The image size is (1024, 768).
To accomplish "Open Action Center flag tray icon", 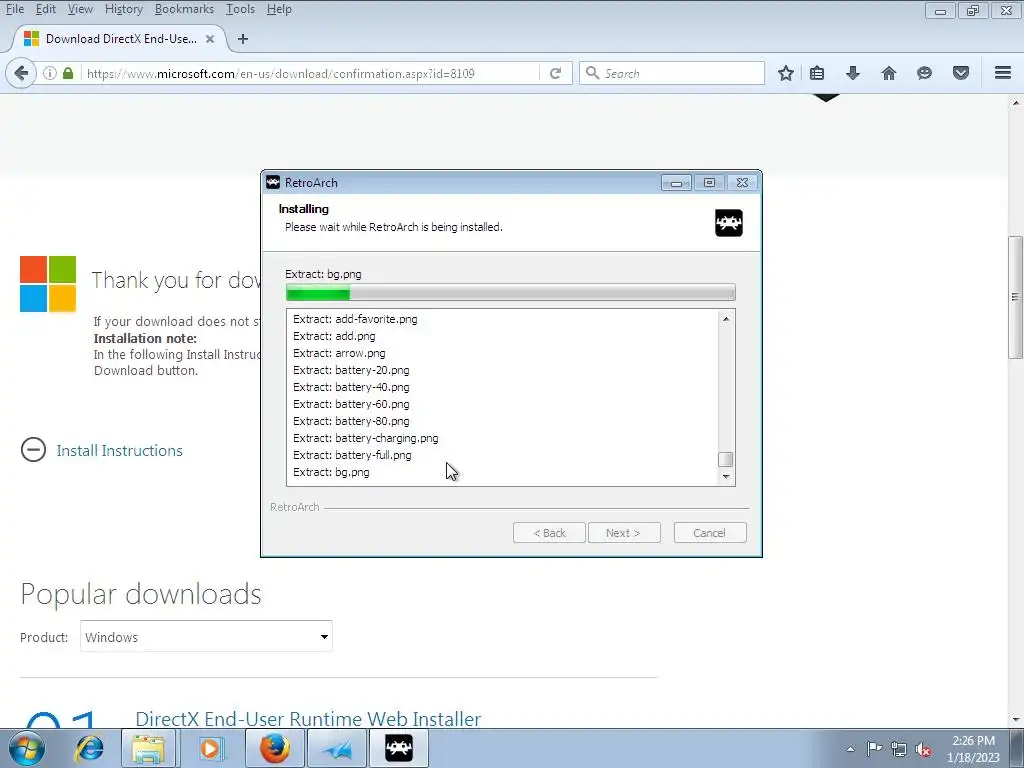I will pos(874,749).
